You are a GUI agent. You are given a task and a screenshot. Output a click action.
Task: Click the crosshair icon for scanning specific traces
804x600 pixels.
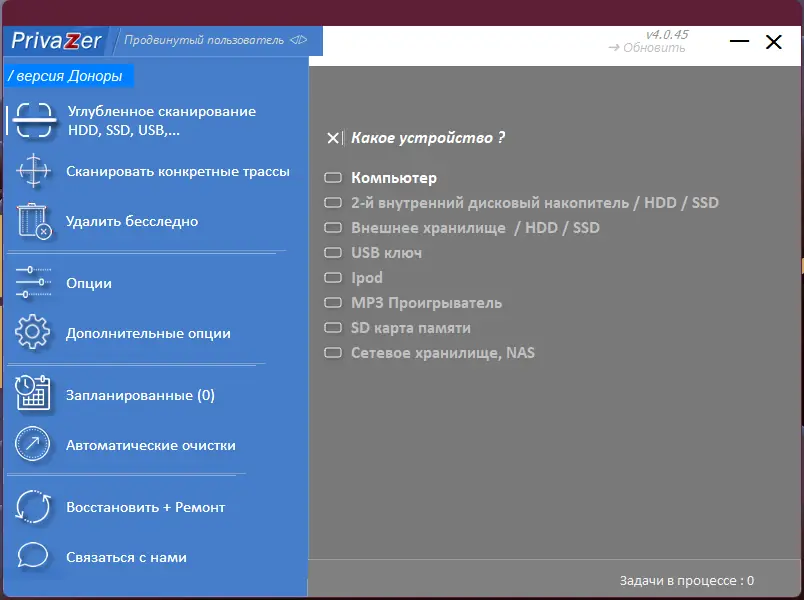coord(33,171)
